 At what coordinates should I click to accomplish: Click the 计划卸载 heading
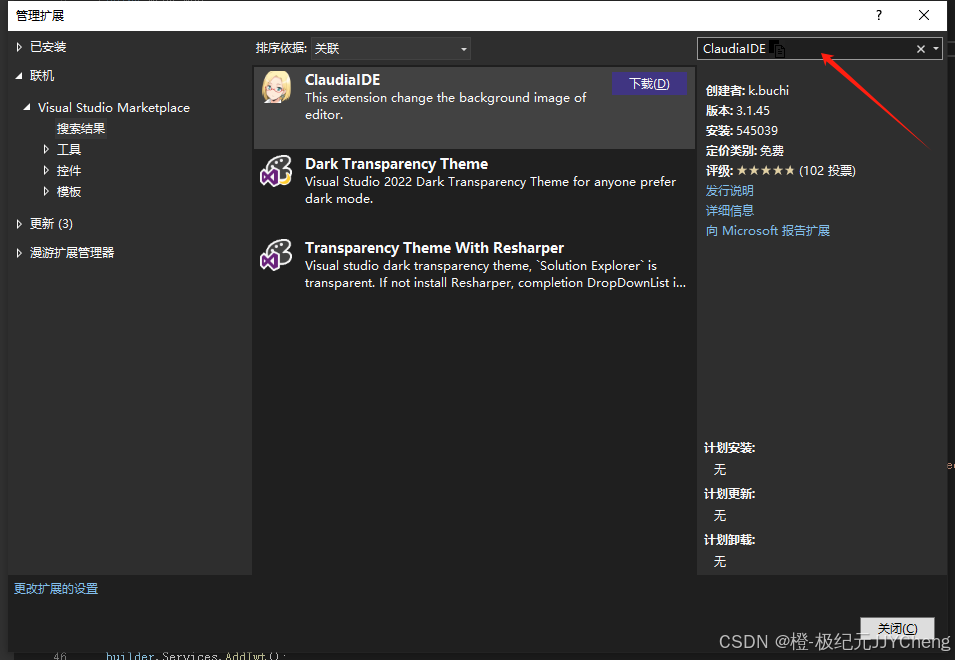730,540
